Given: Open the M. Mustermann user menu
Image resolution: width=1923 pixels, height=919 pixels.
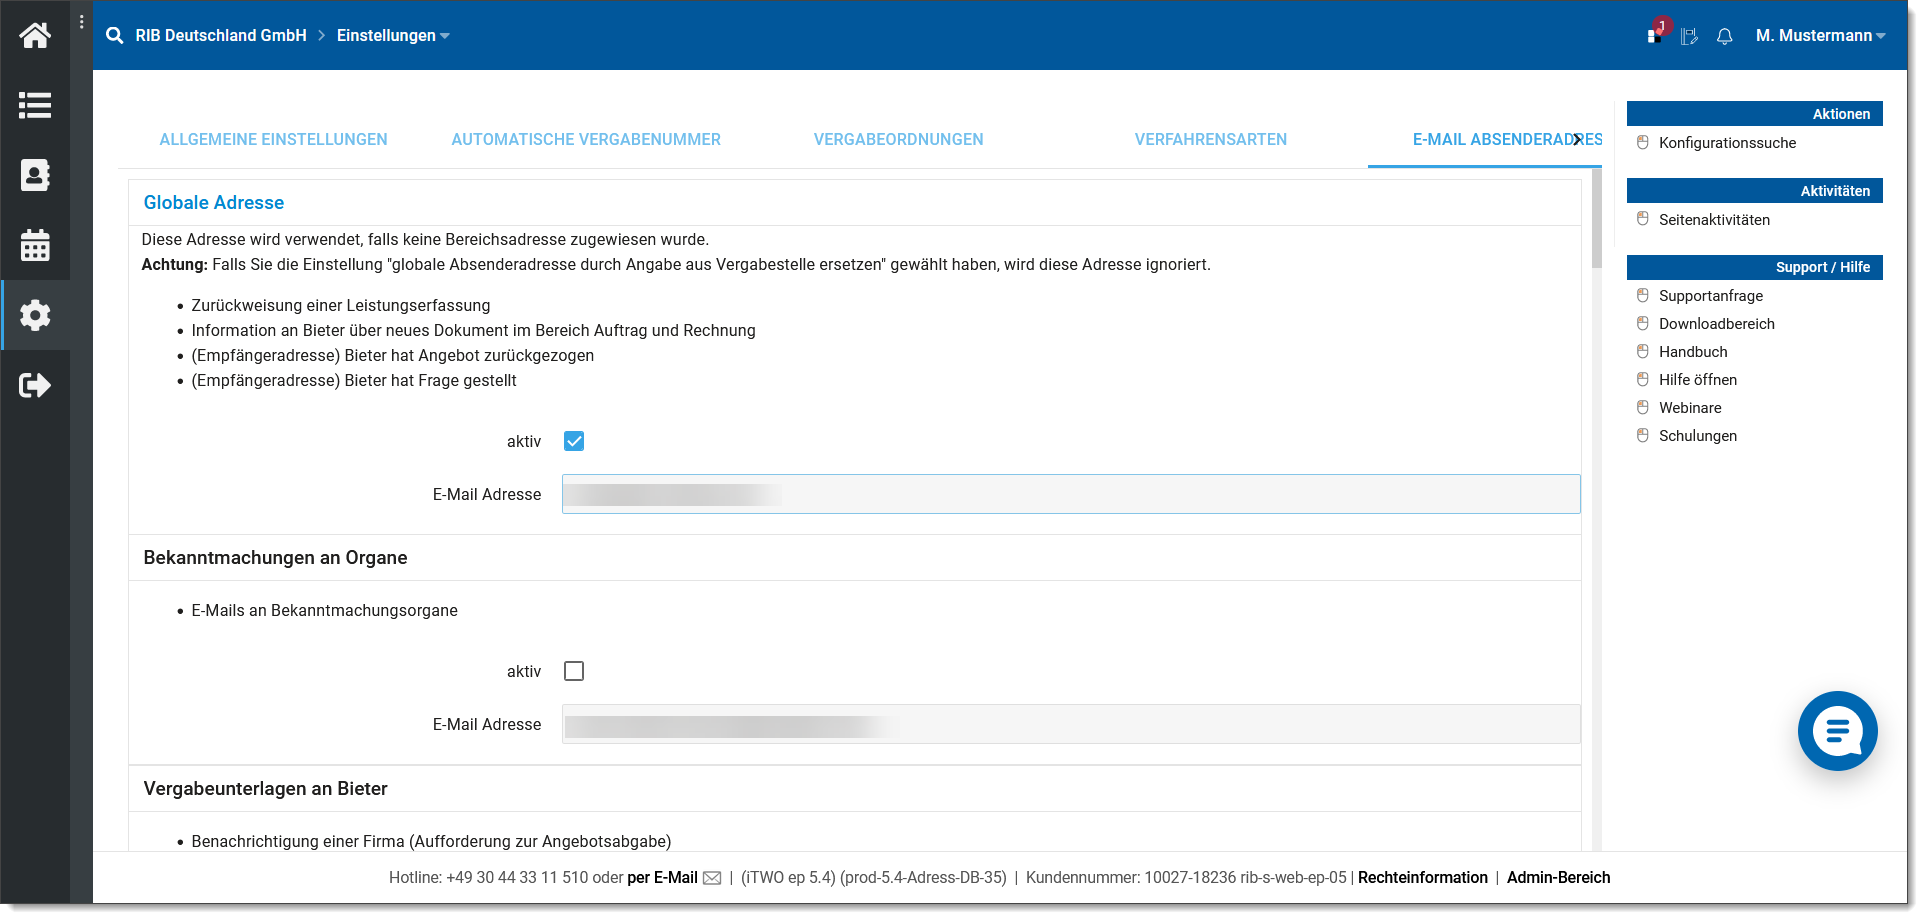Looking at the screenshot, I should tap(1820, 36).
